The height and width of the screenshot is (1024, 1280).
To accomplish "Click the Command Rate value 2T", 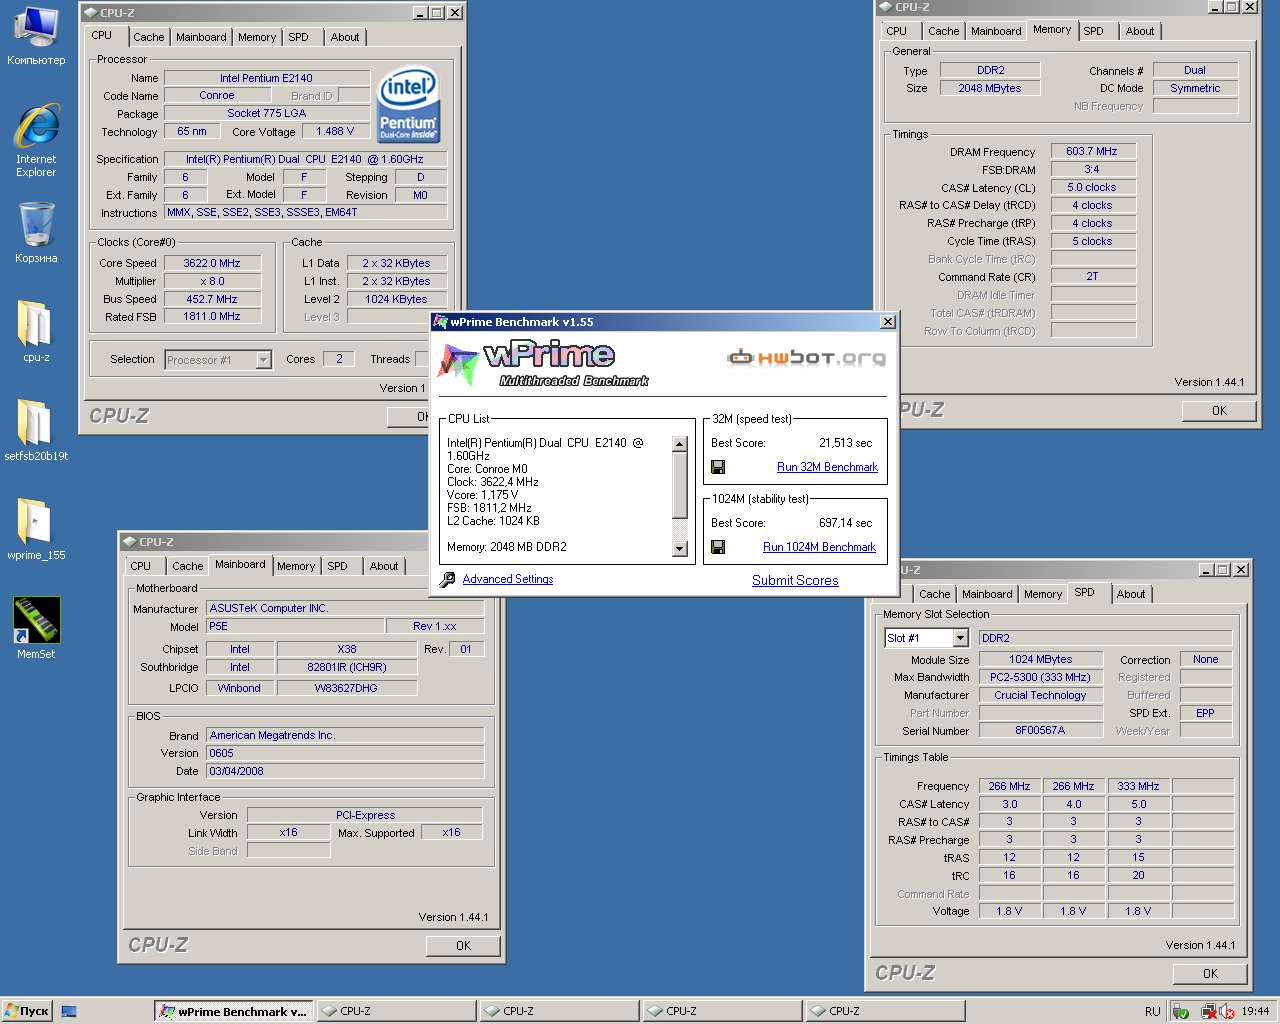I will 1093,277.
